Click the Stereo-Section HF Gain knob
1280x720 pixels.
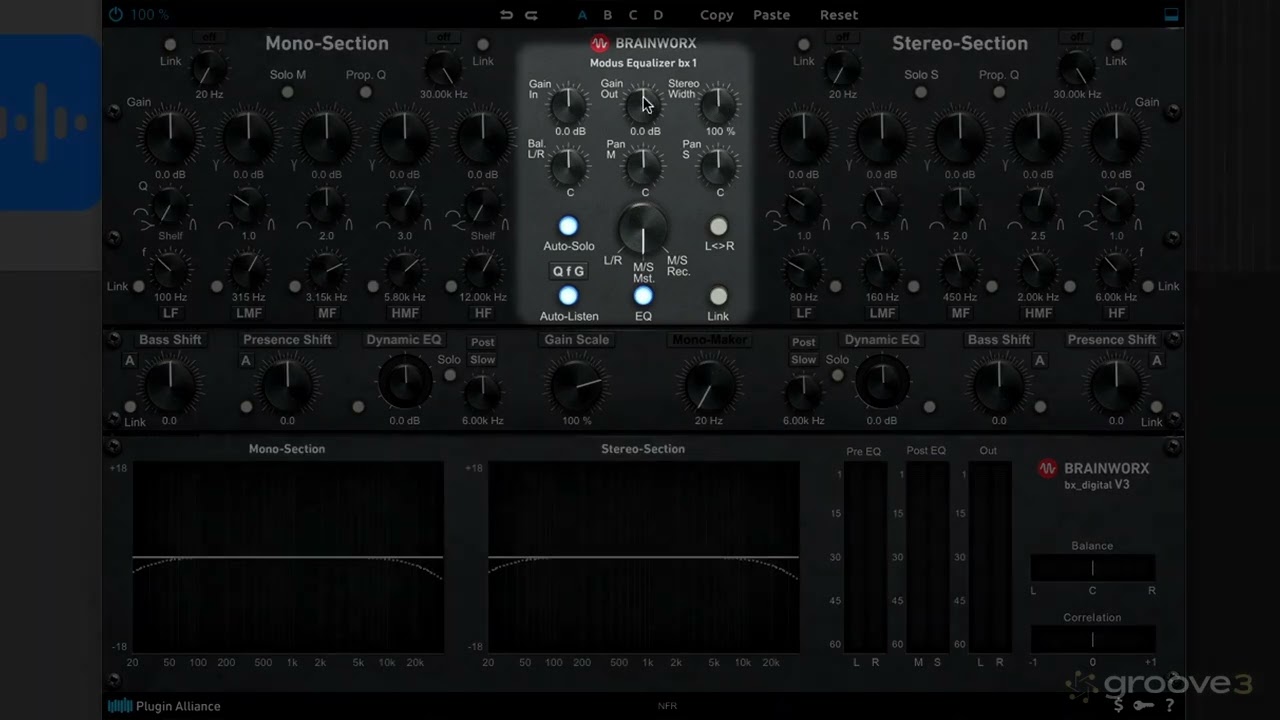point(1117,138)
